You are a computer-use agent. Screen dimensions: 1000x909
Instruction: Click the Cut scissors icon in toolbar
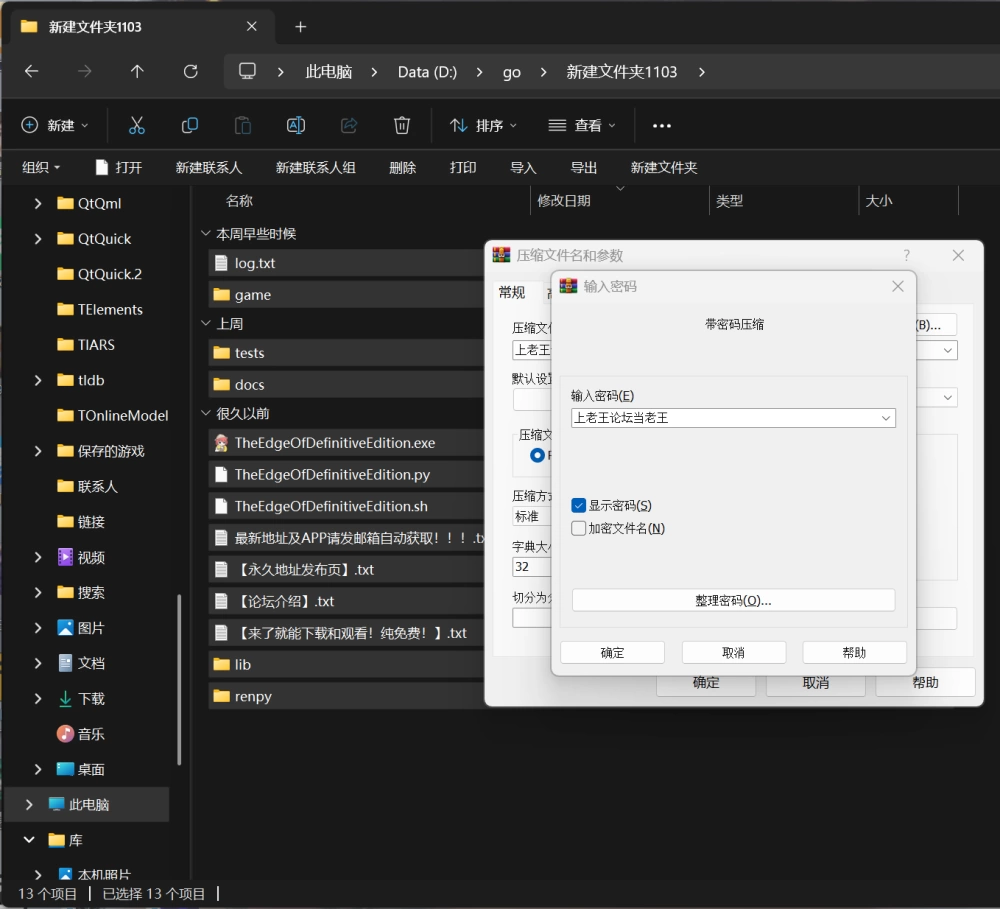[136, 126]
